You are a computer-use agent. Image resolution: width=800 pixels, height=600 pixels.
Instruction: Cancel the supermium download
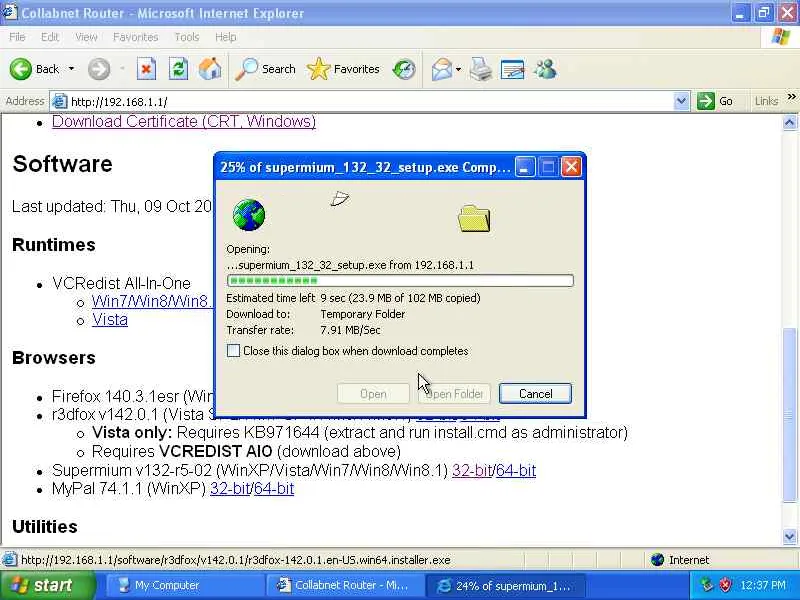click(535, 393)
